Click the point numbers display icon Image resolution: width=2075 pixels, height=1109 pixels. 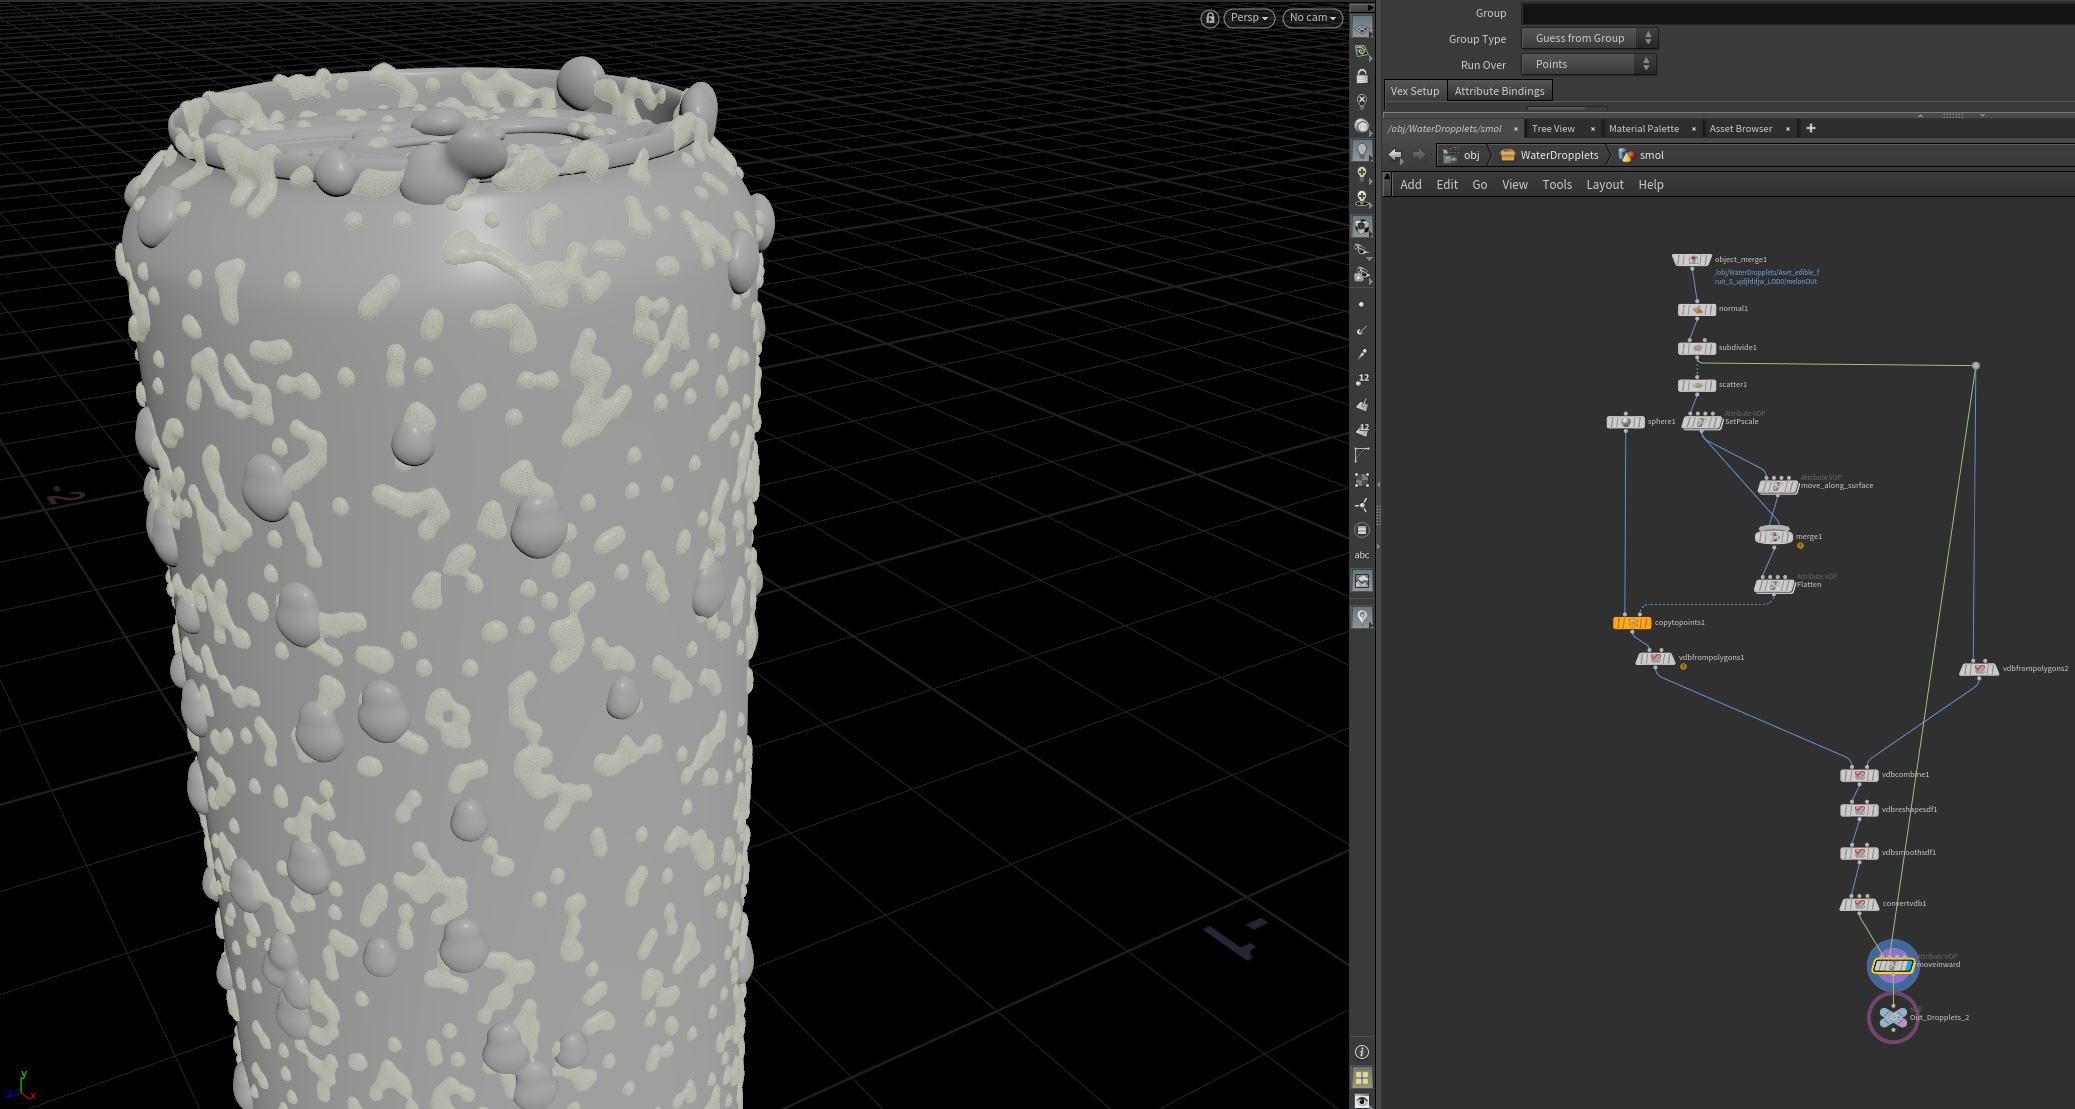click(x=1362, y=379)
